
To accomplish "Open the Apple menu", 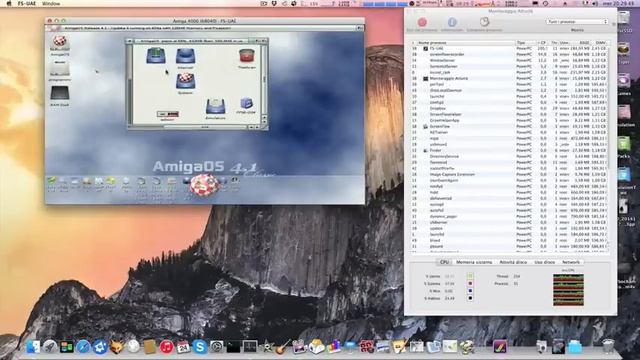I will pyautogui.click(x=8, y=3).
